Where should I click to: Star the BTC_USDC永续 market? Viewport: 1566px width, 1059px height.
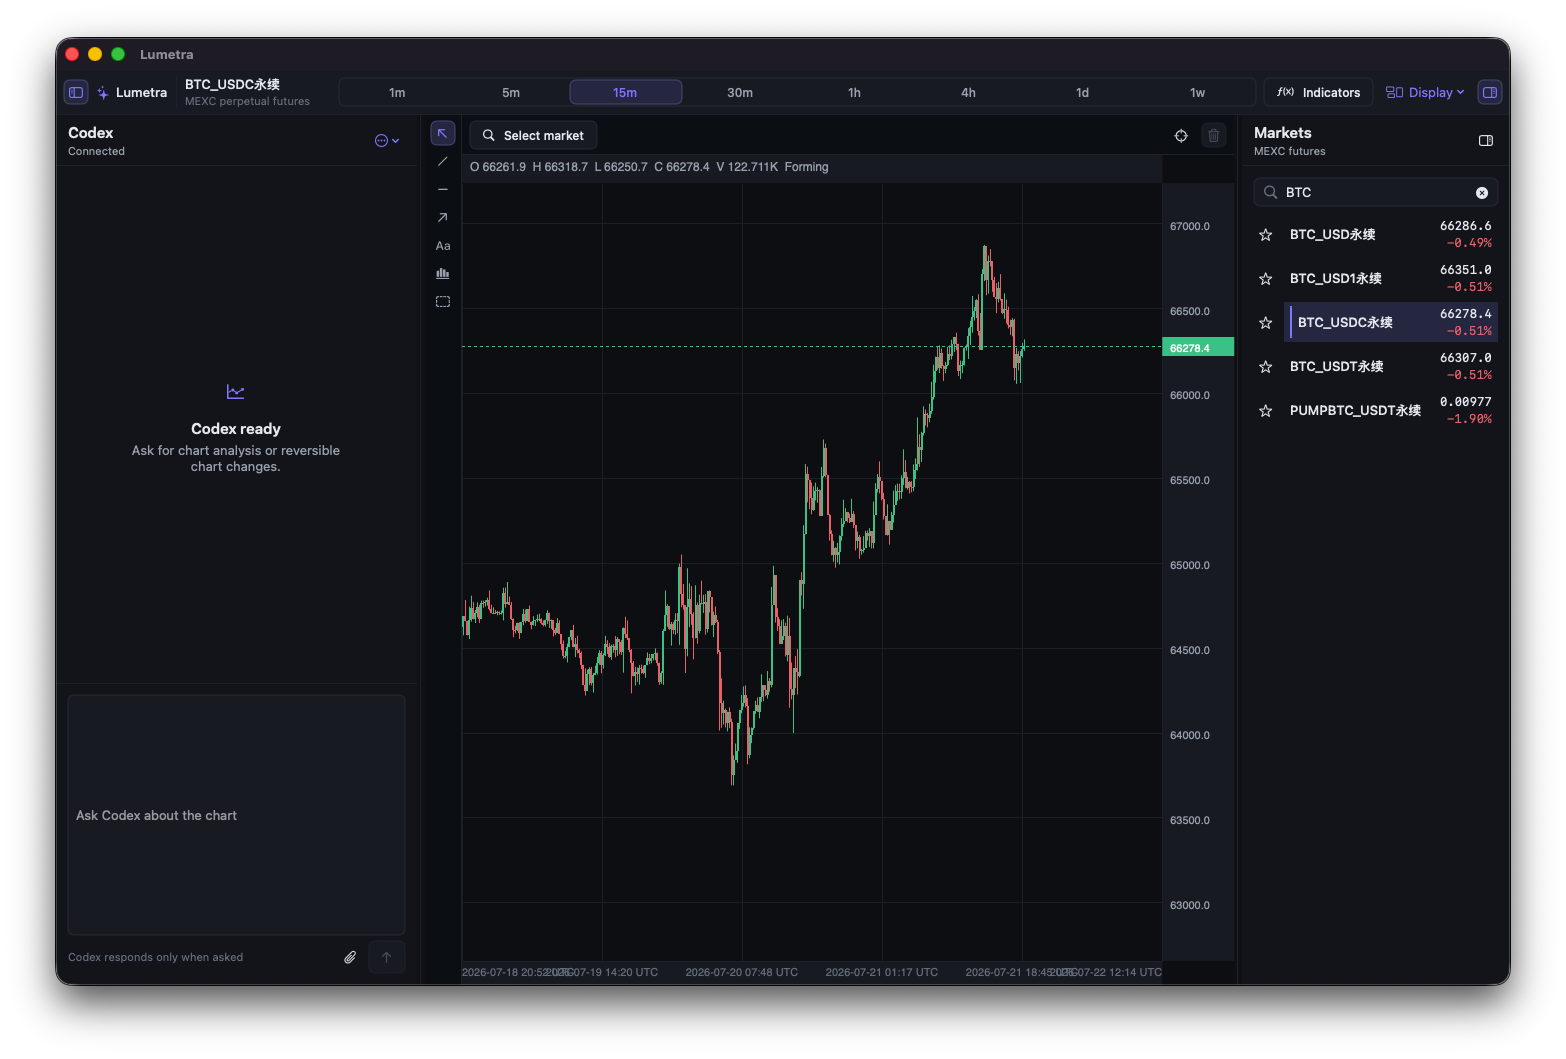[x=1266, y=322]
